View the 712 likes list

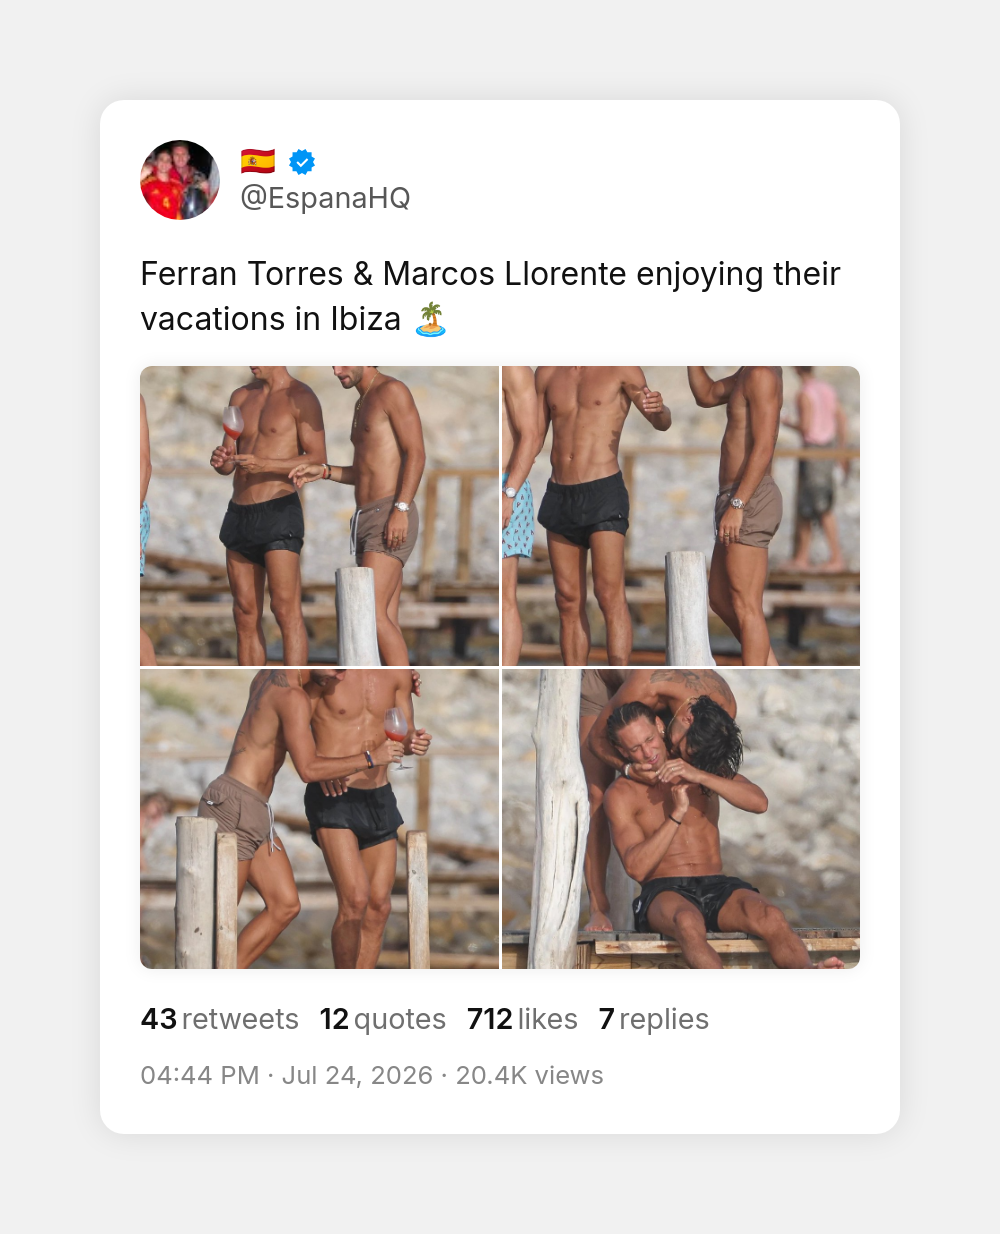click(522, 1019)
